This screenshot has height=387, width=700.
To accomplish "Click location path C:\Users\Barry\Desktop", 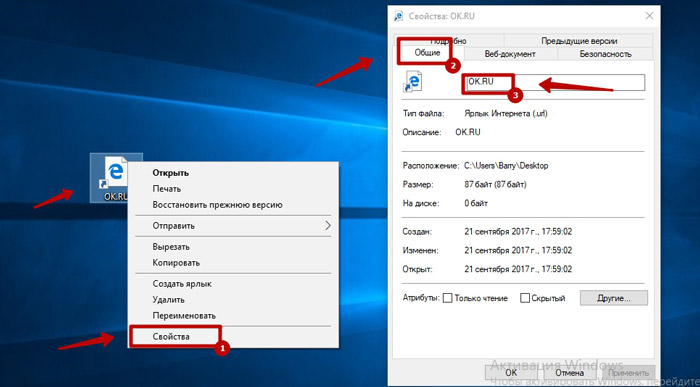I will pos(506,166).
